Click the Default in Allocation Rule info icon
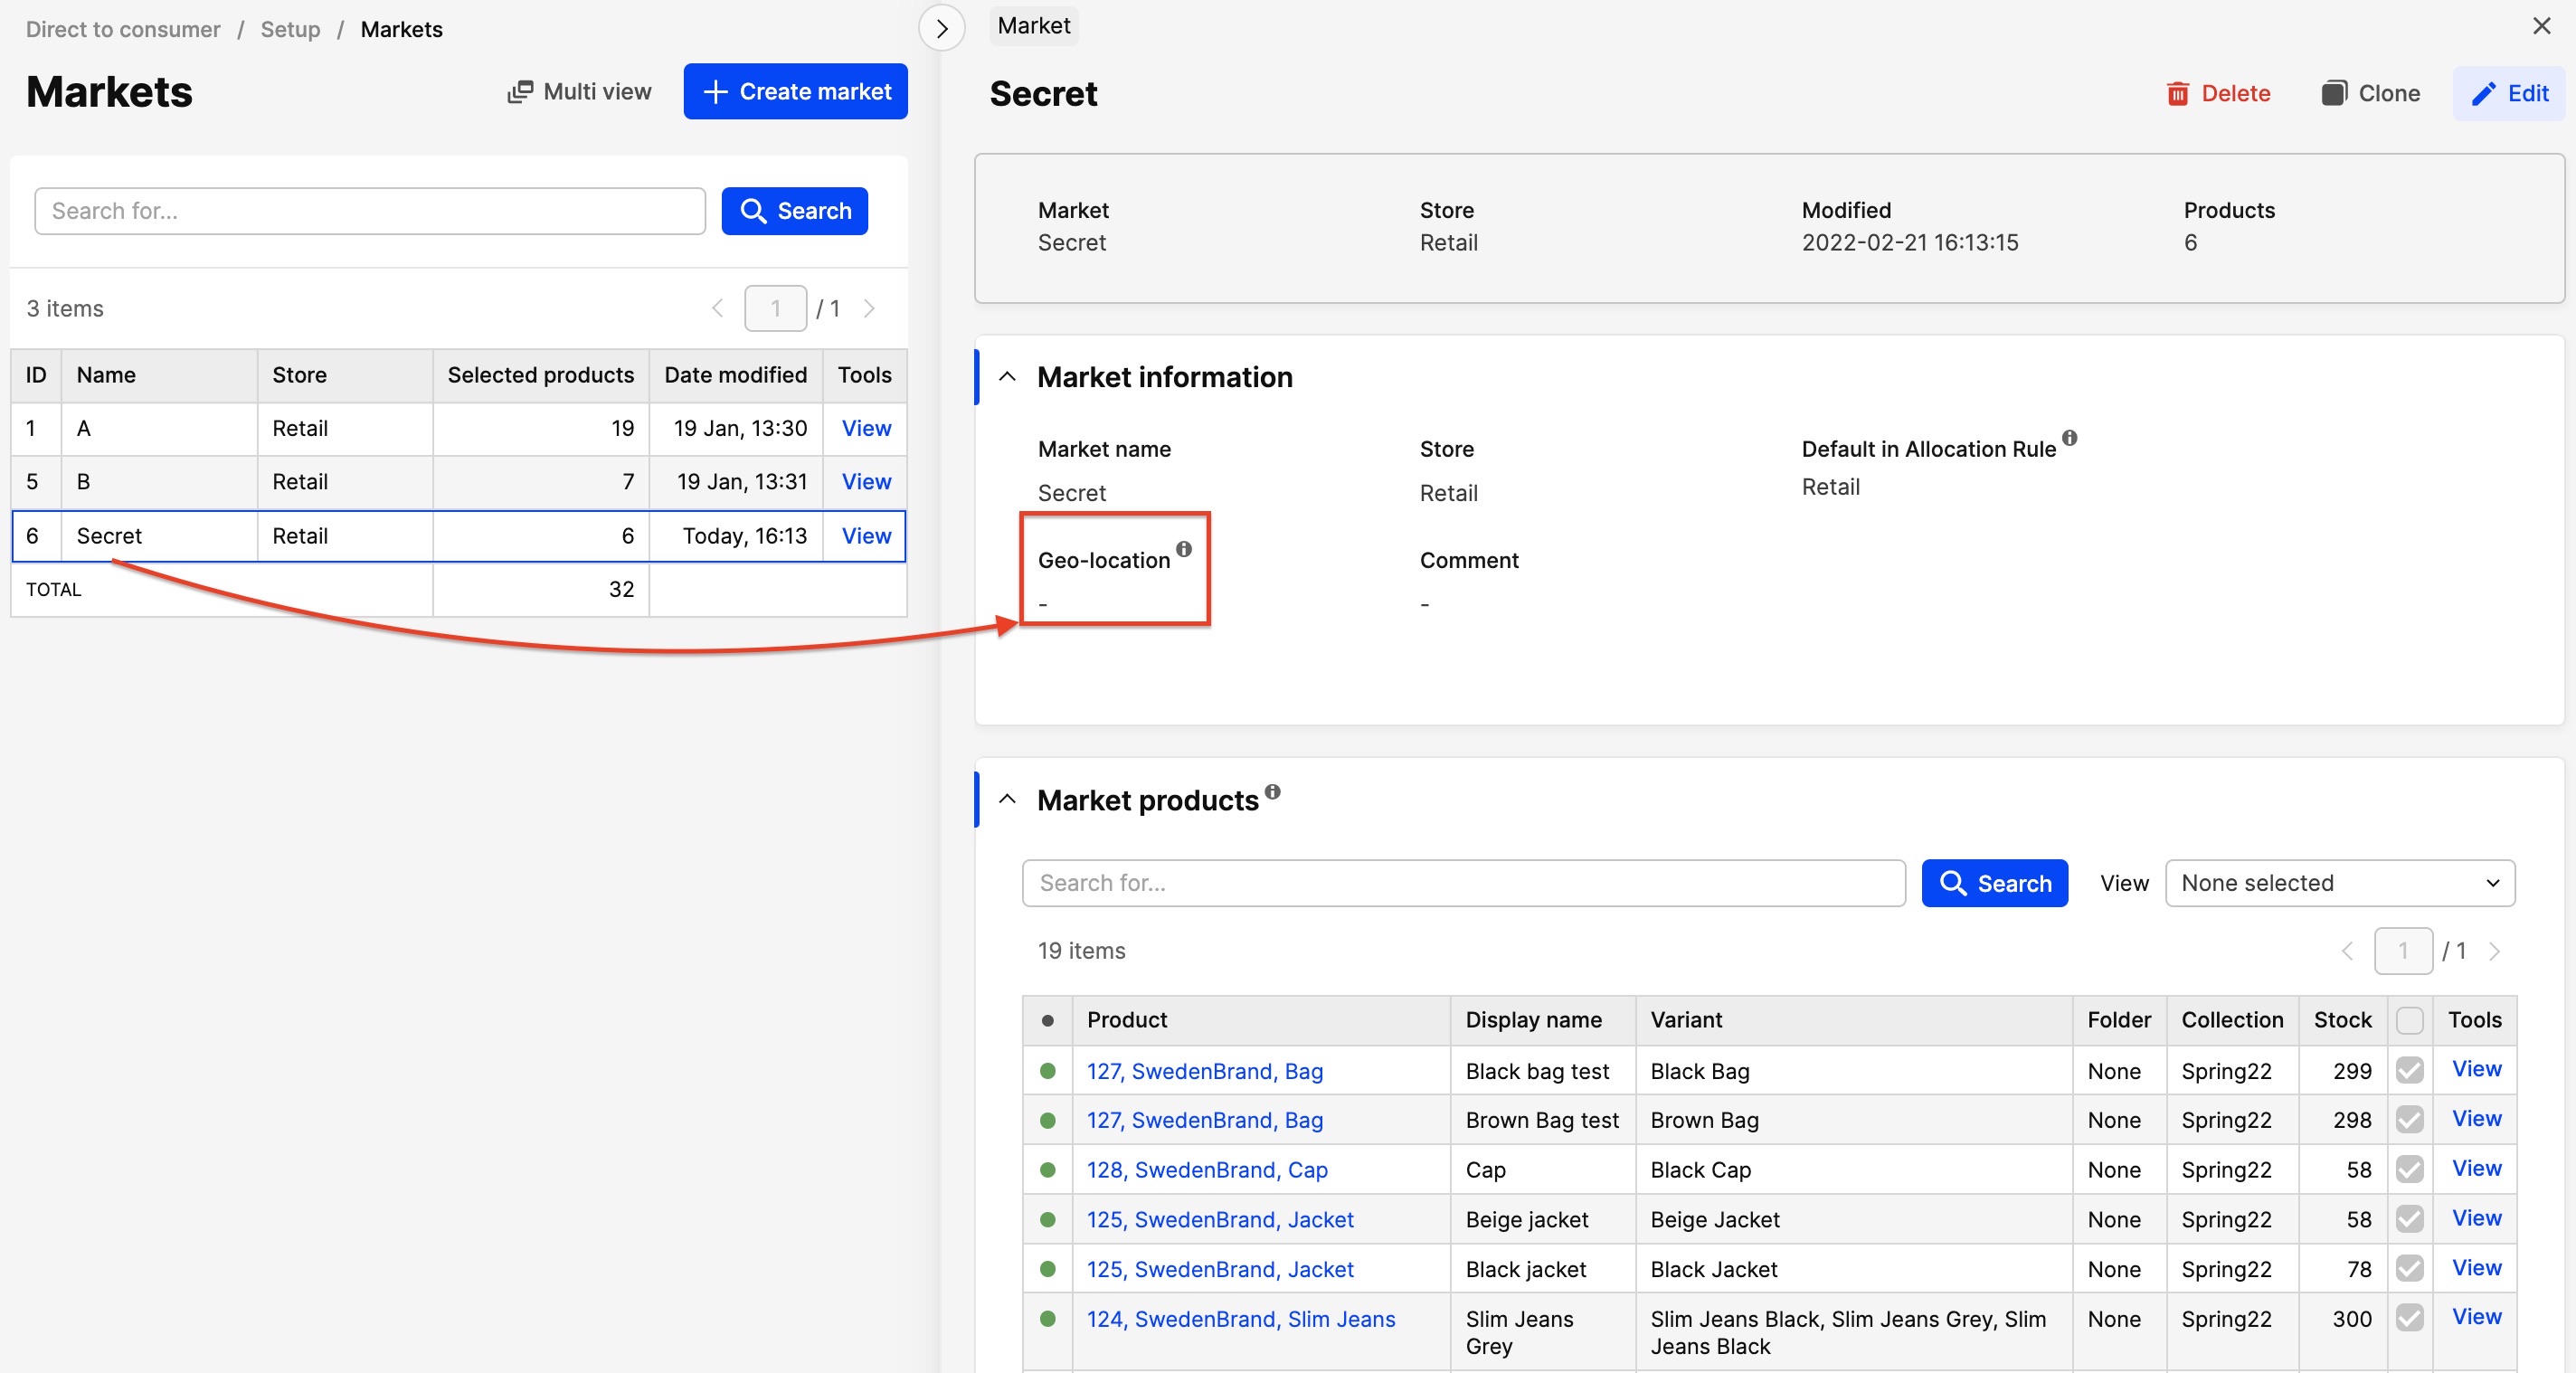Screen dimensions: 2576x1373 (2070, 438)
